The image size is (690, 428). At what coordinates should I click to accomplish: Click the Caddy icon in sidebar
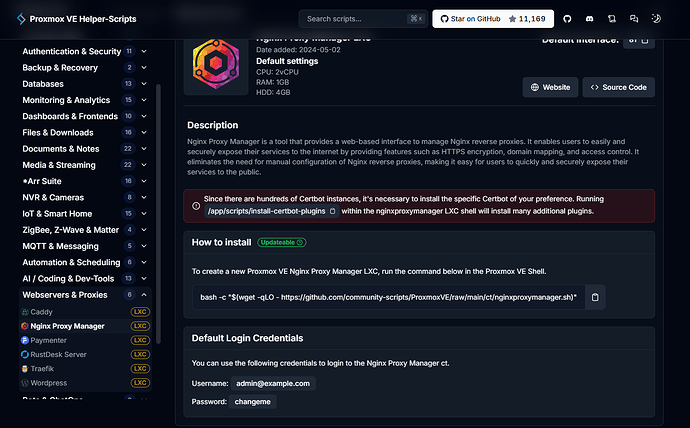pyautogui.click(x=25, y=312)
